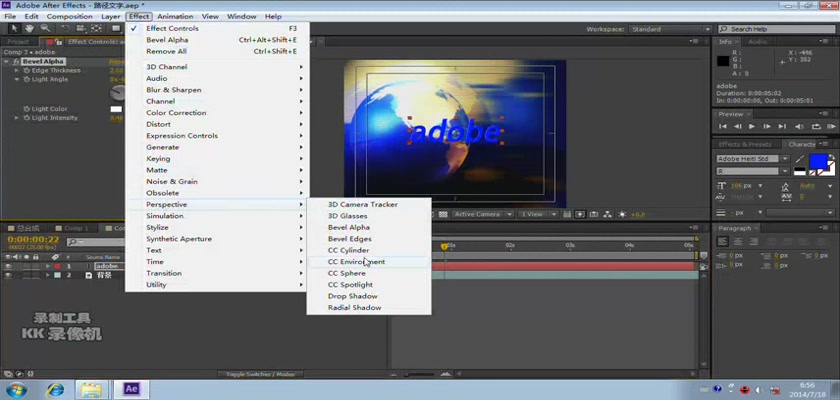Toggle stopwatch for Edge Thickness
The width and height of the screenshot is (840, 400).
pyautogui.click(x=26, y=71)
